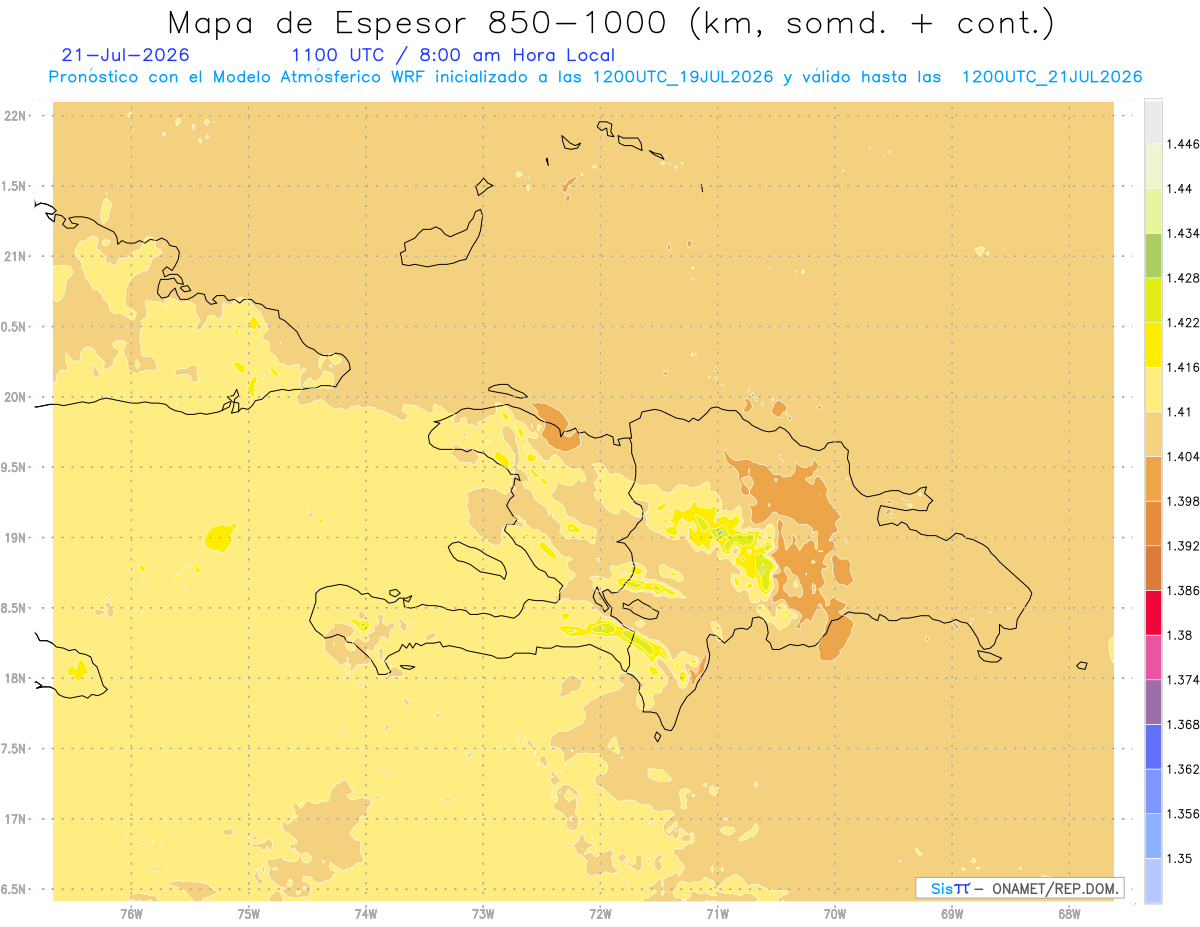1200x927 pixels.
Task: Pick the red legend swatch between 1.38 and 1.386
Action: point(1153,613)
